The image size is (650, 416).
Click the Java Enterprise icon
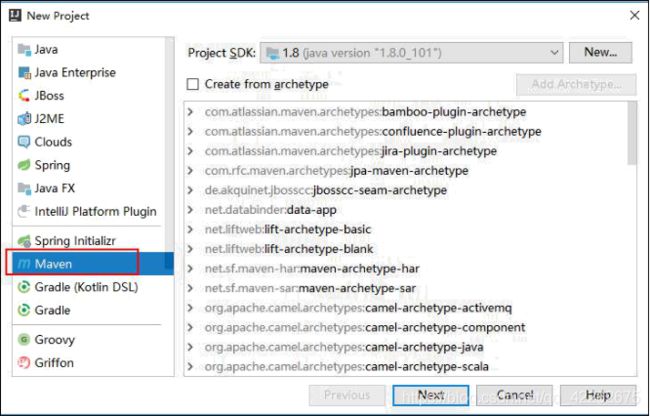point(24,73)
